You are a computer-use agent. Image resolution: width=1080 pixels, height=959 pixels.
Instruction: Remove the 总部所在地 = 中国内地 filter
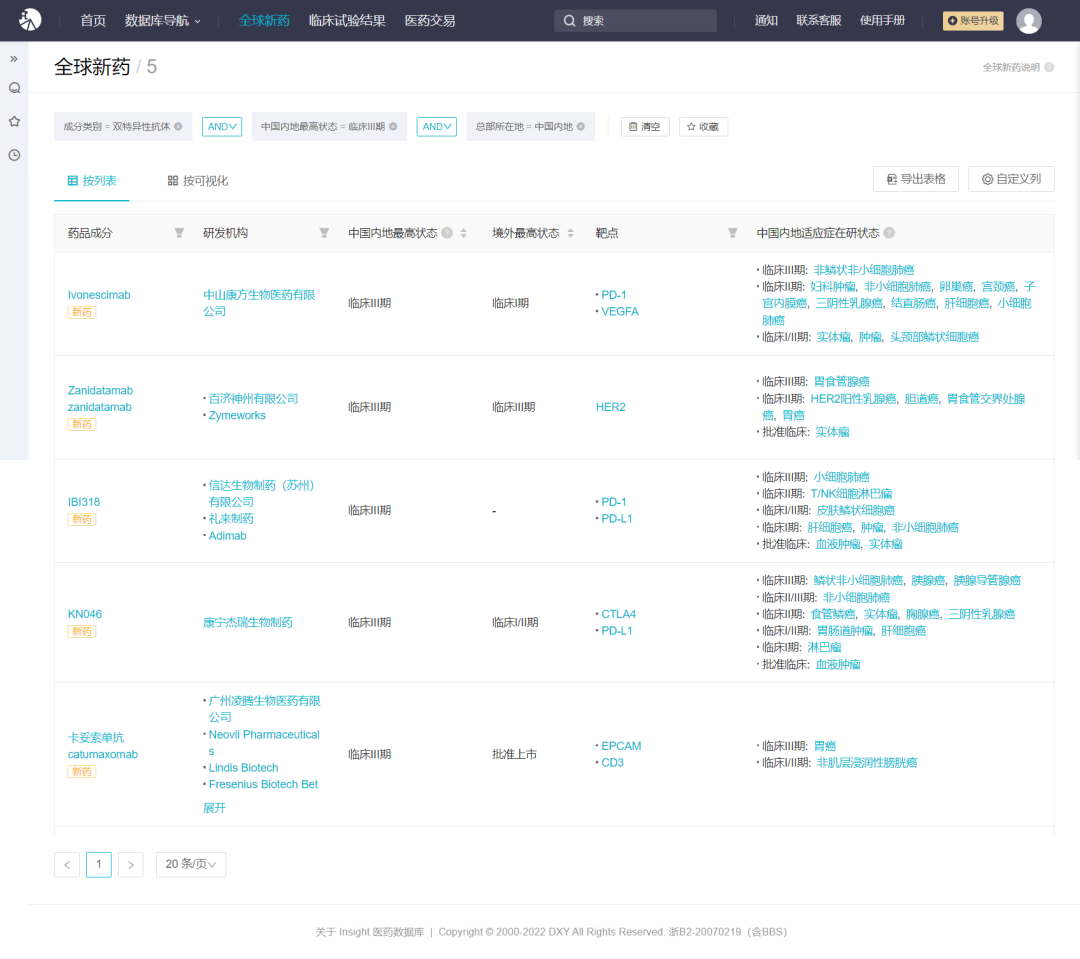(x=581, y=127)
